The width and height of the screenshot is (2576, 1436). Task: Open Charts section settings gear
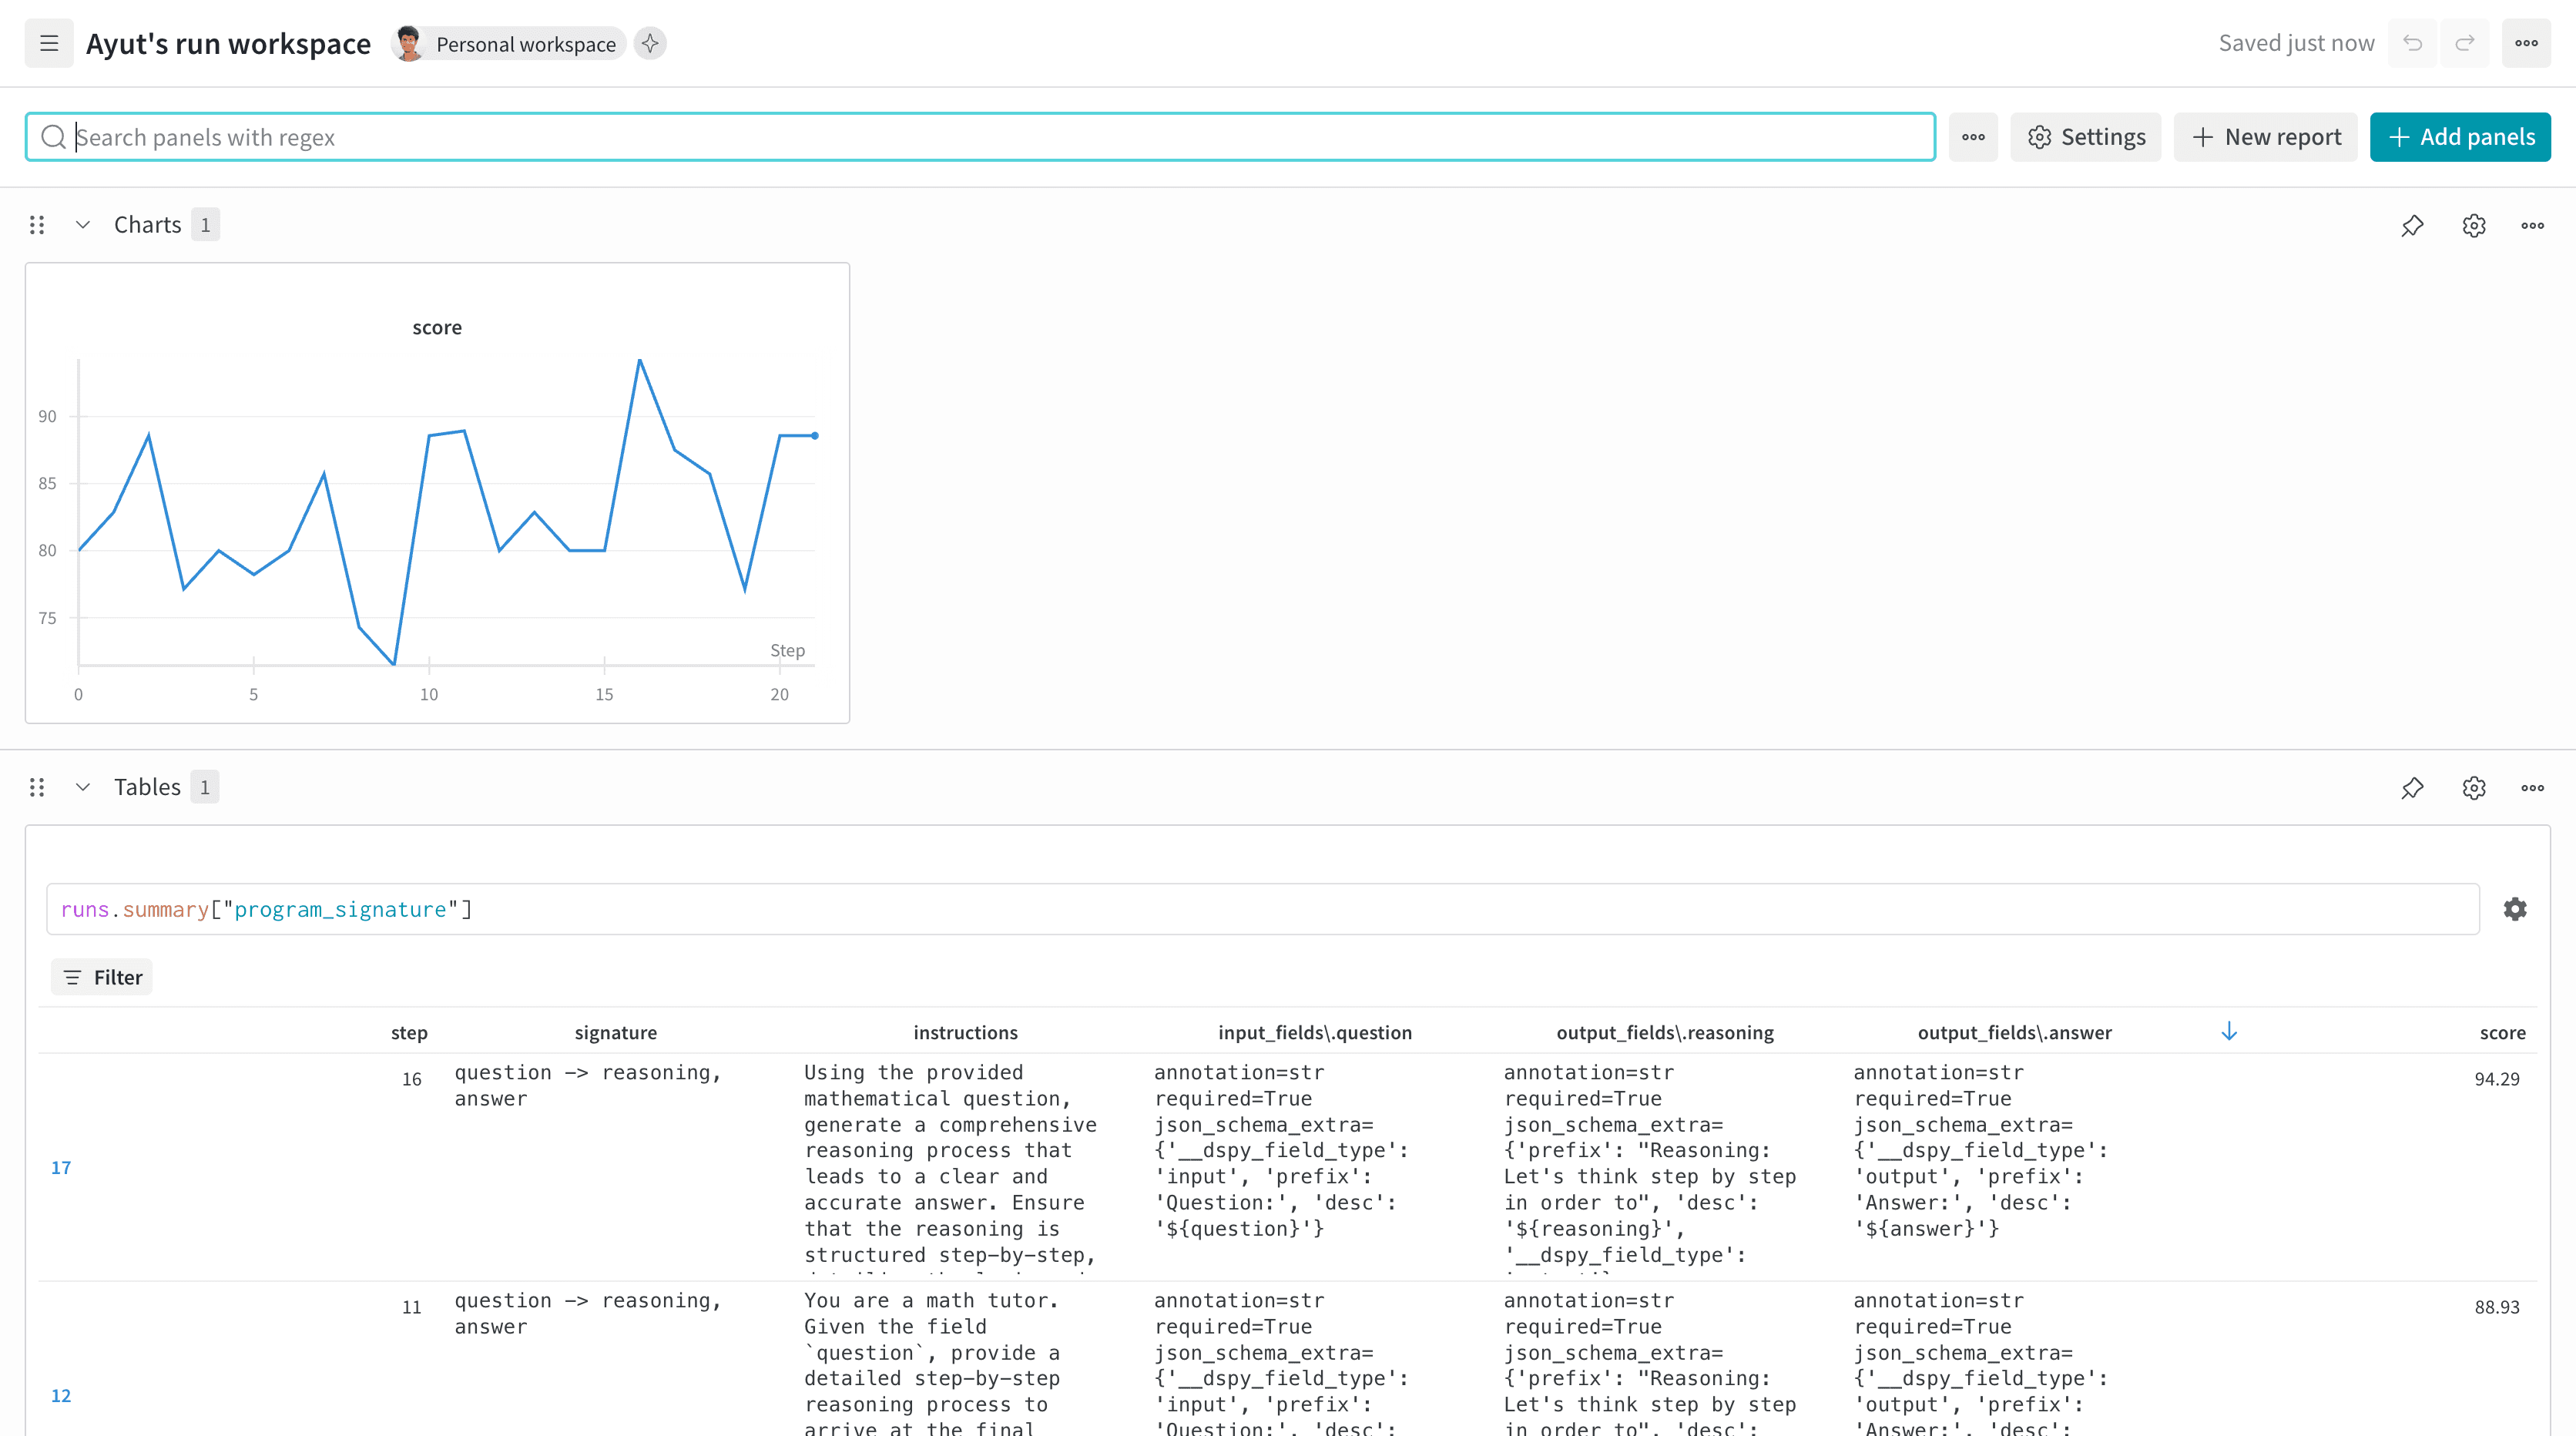[2474, 225]
